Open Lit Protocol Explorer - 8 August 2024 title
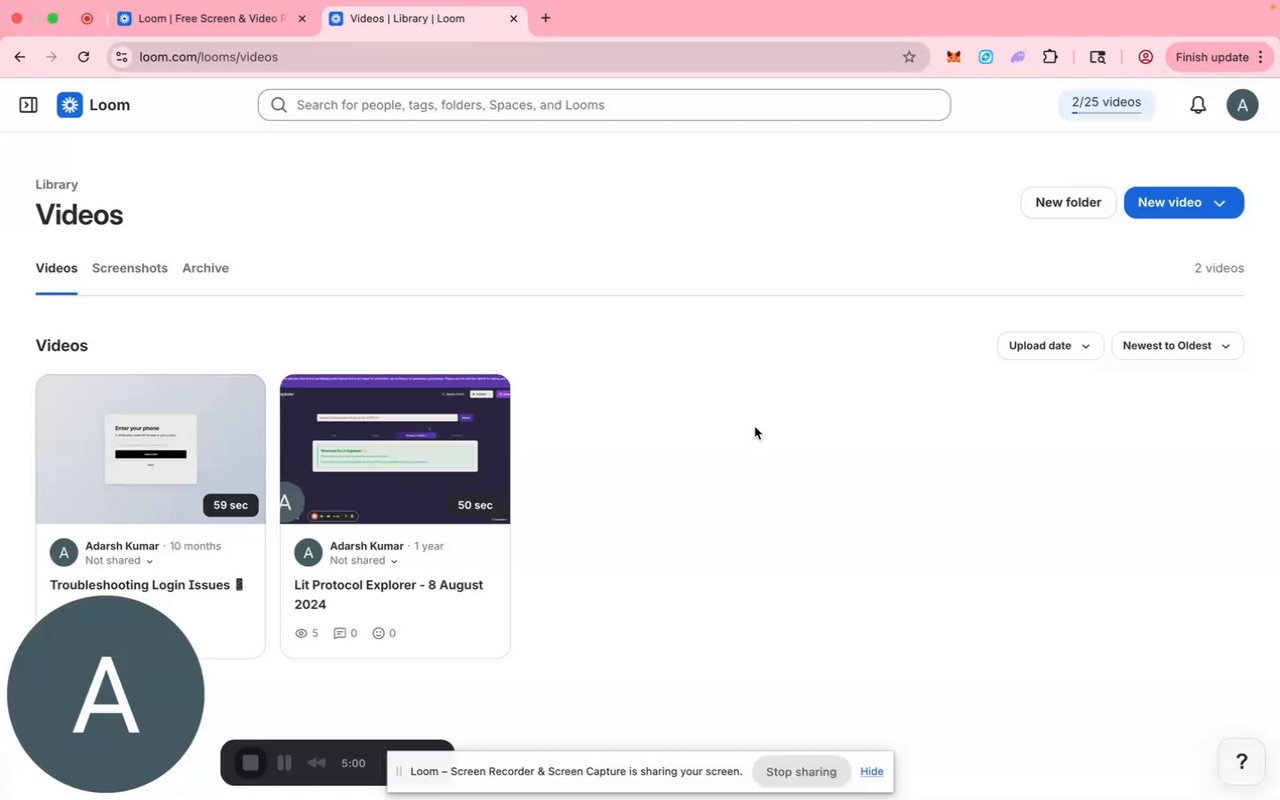Image resolution: width=1280 pixels, height=800 pixels. point(388,595)
